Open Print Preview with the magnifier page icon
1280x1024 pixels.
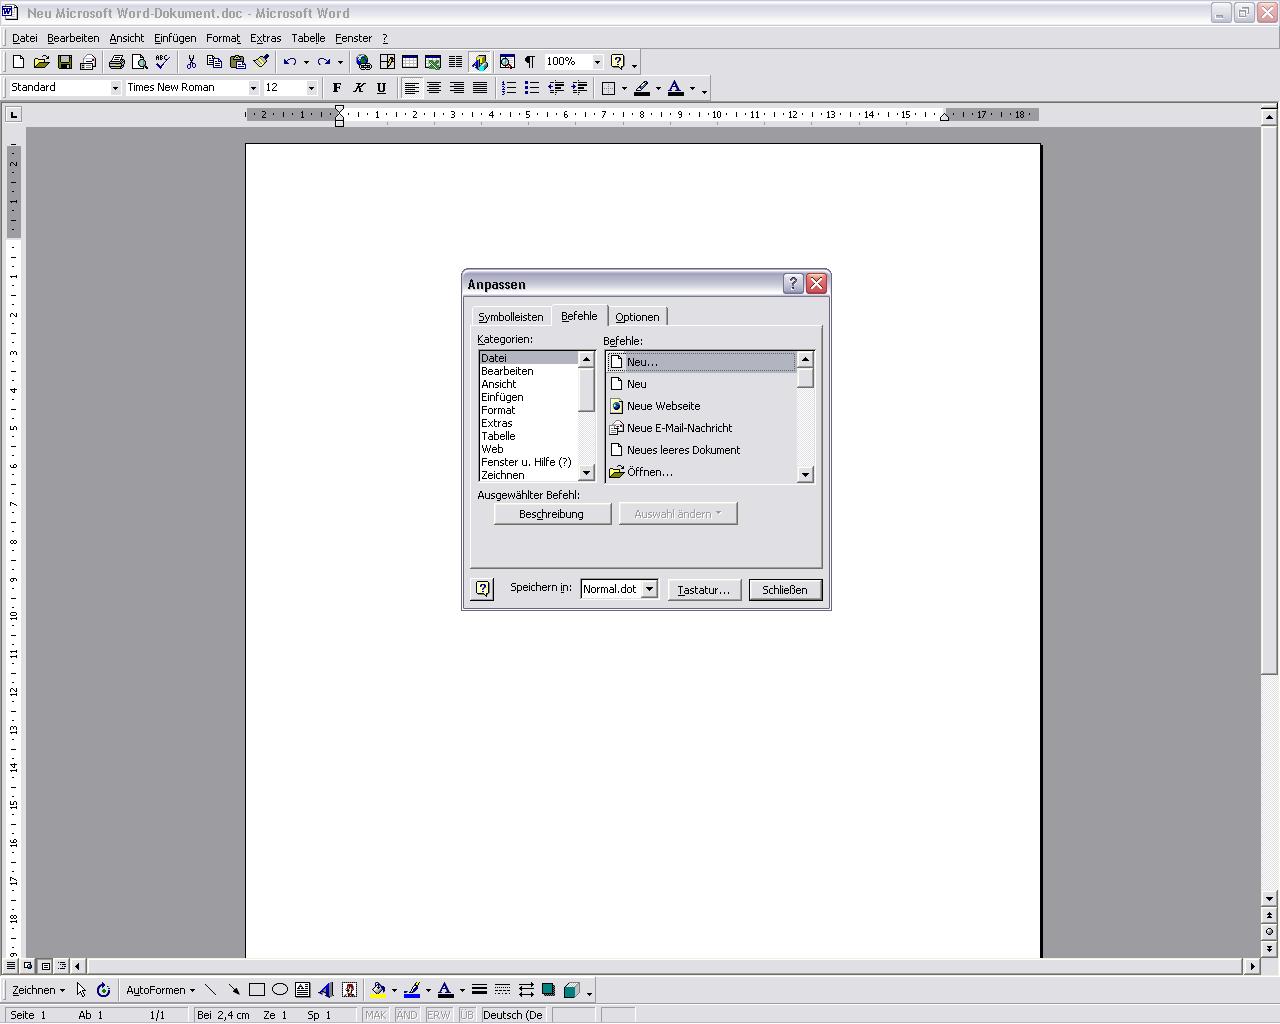(140, 62)
